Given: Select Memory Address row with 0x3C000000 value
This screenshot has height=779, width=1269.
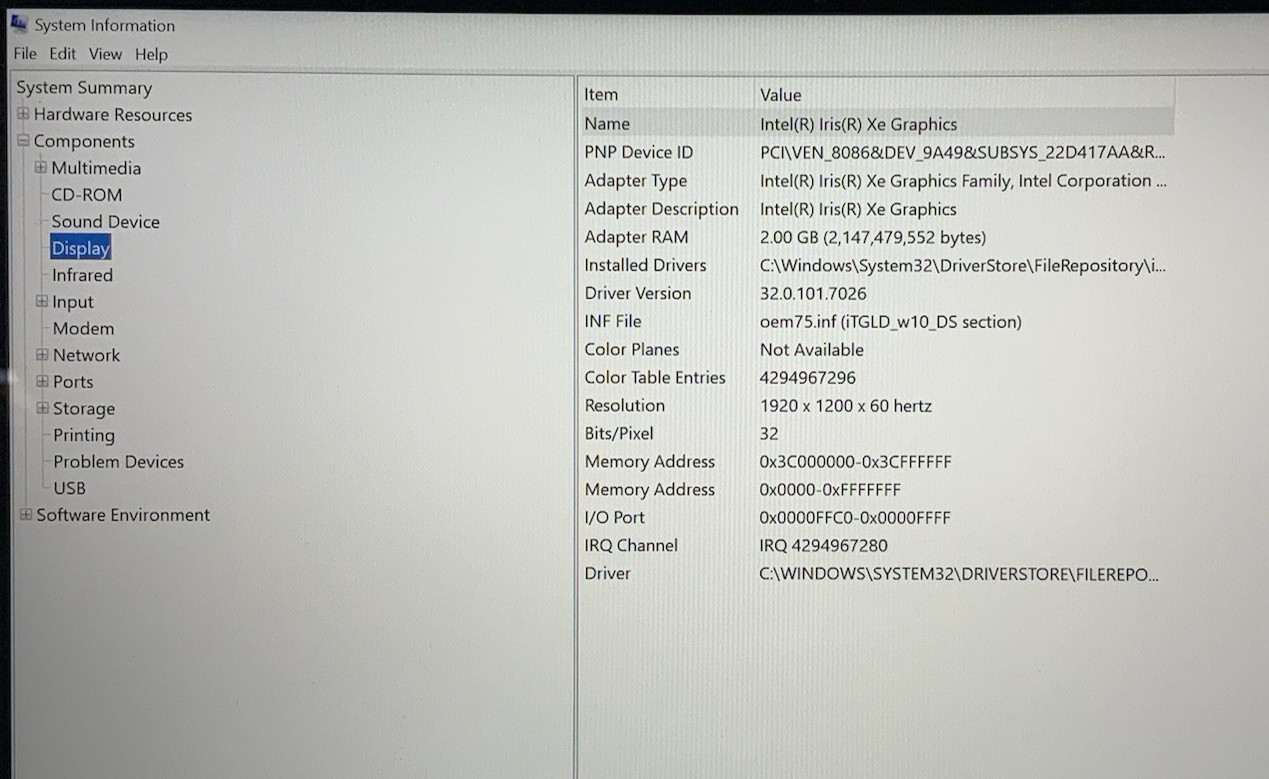Looking at the screenshot, I should (877, 461).
